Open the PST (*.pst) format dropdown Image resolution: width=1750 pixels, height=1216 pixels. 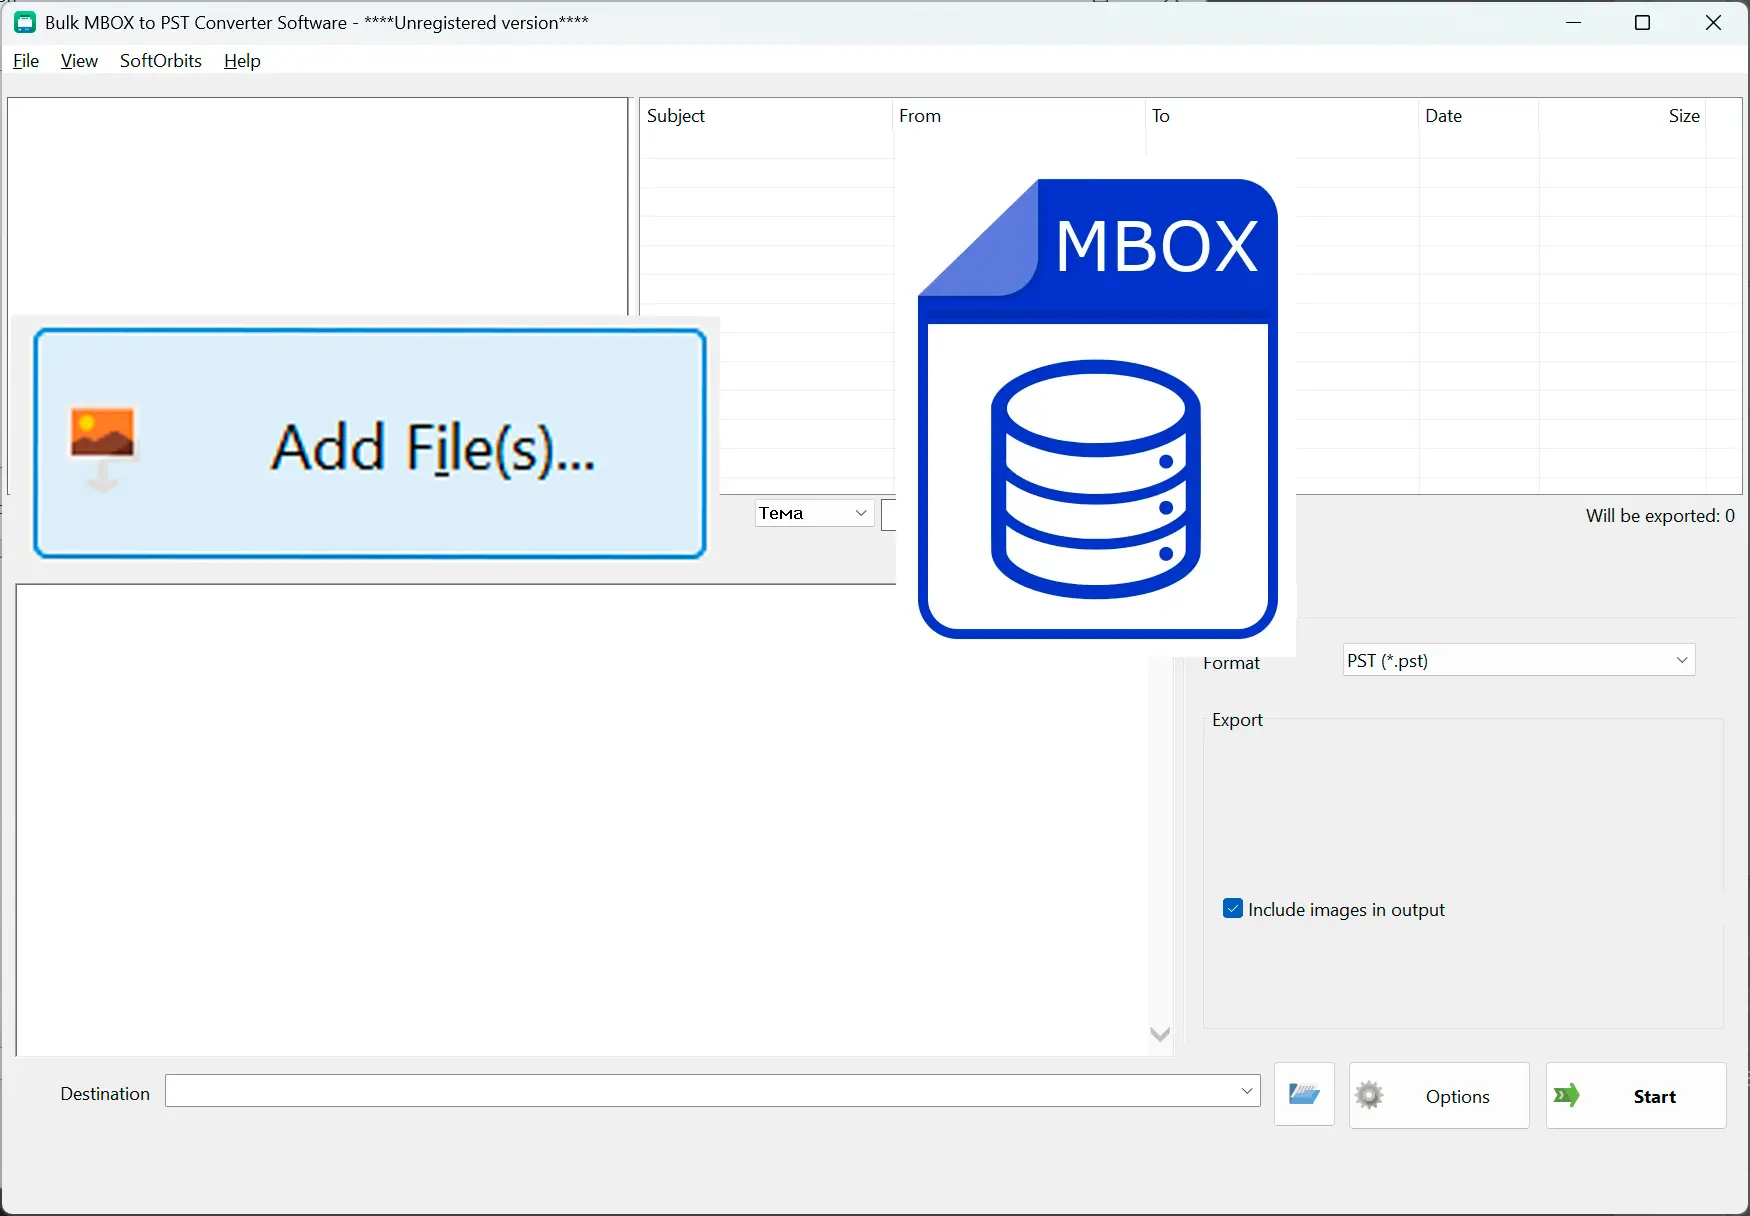click(x=1519, y=660)
